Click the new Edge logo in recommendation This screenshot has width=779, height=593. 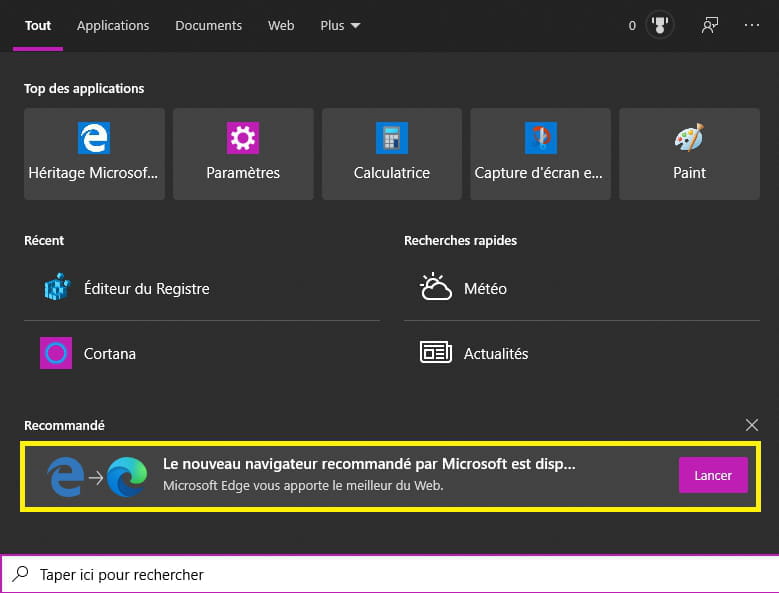tap(127, 477)
